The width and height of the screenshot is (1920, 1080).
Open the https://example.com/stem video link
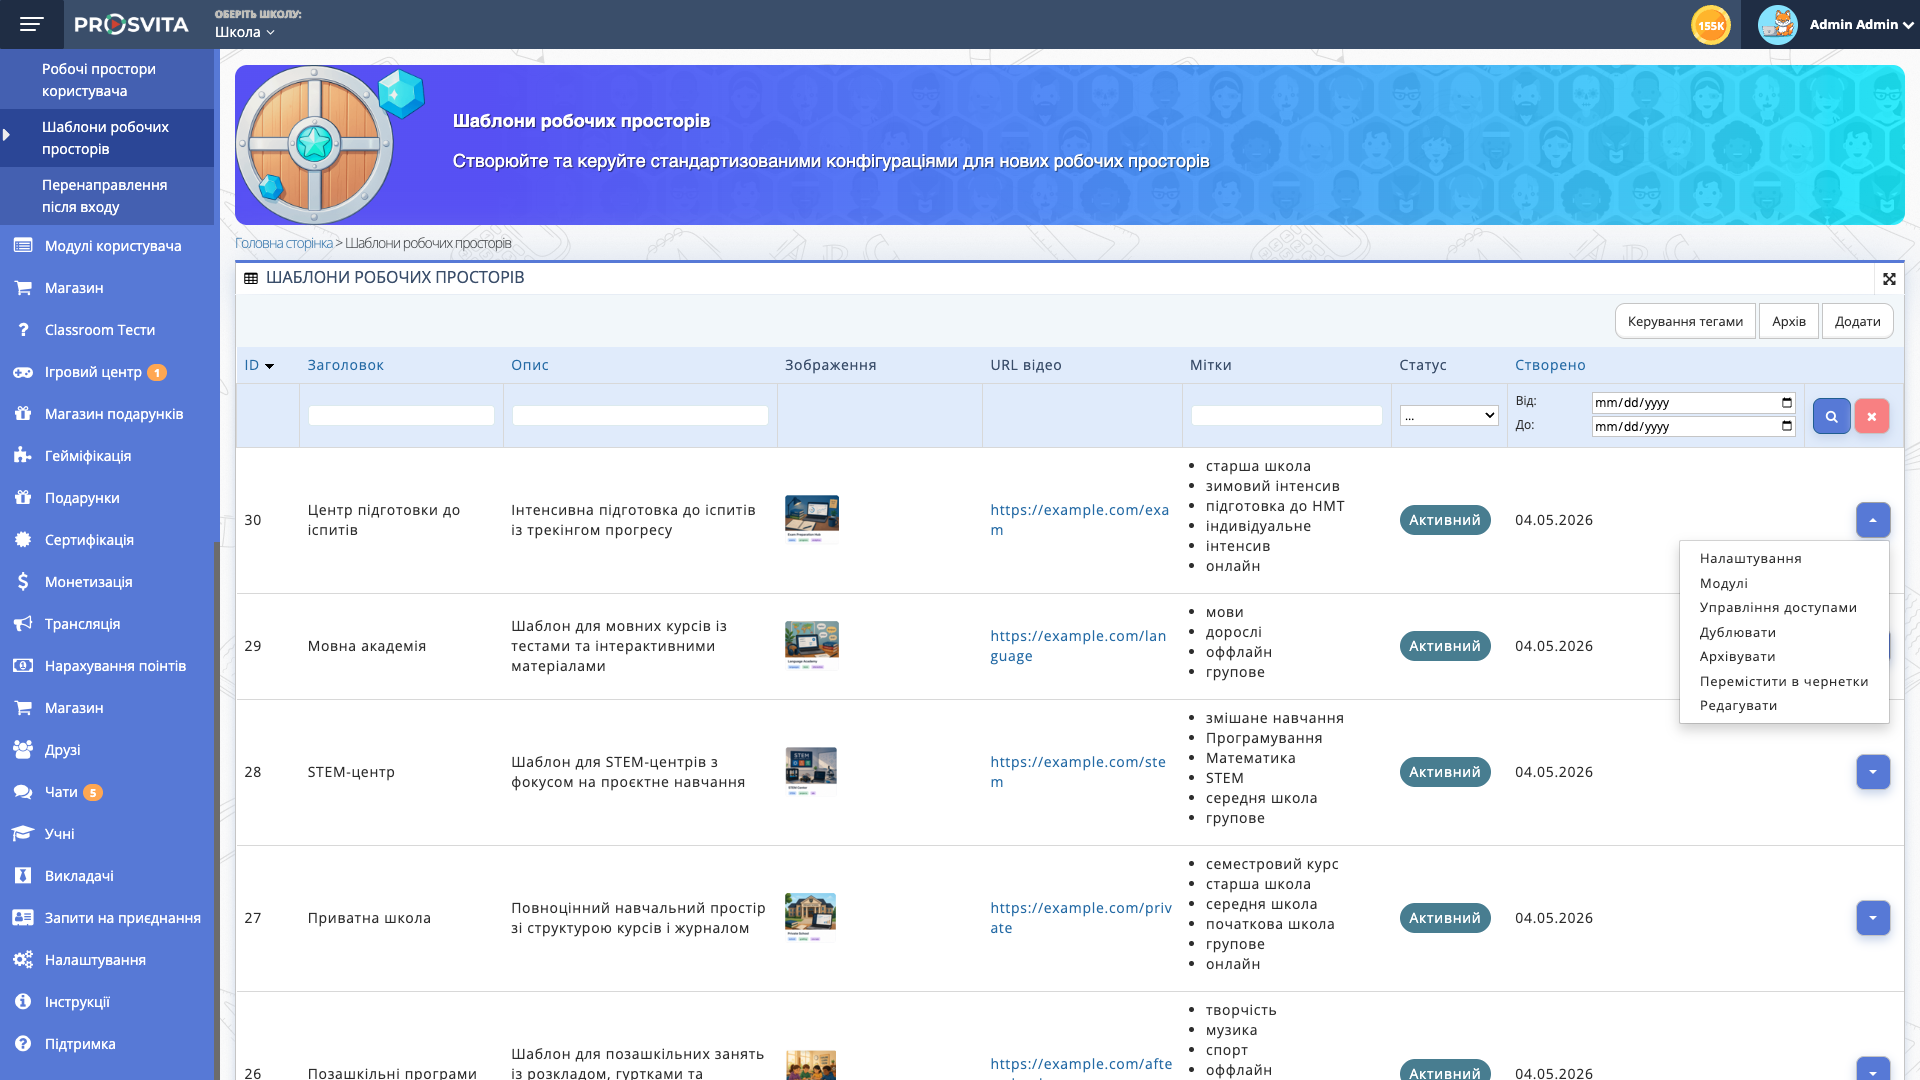coord(1078,772)
